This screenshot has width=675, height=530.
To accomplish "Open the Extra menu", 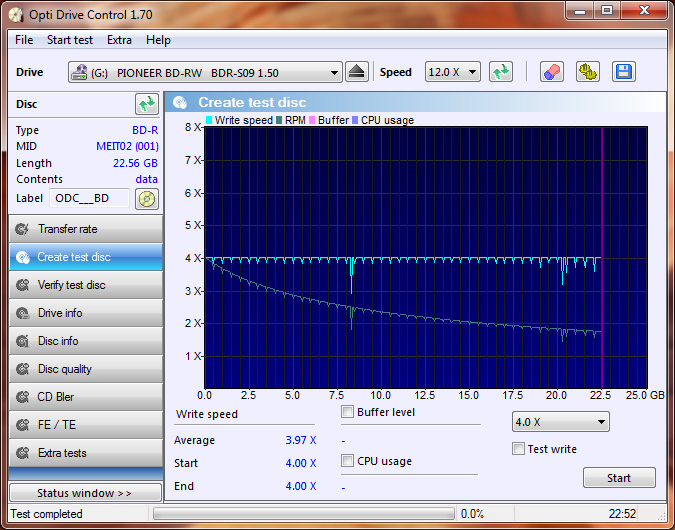I will tap(119, 40).
